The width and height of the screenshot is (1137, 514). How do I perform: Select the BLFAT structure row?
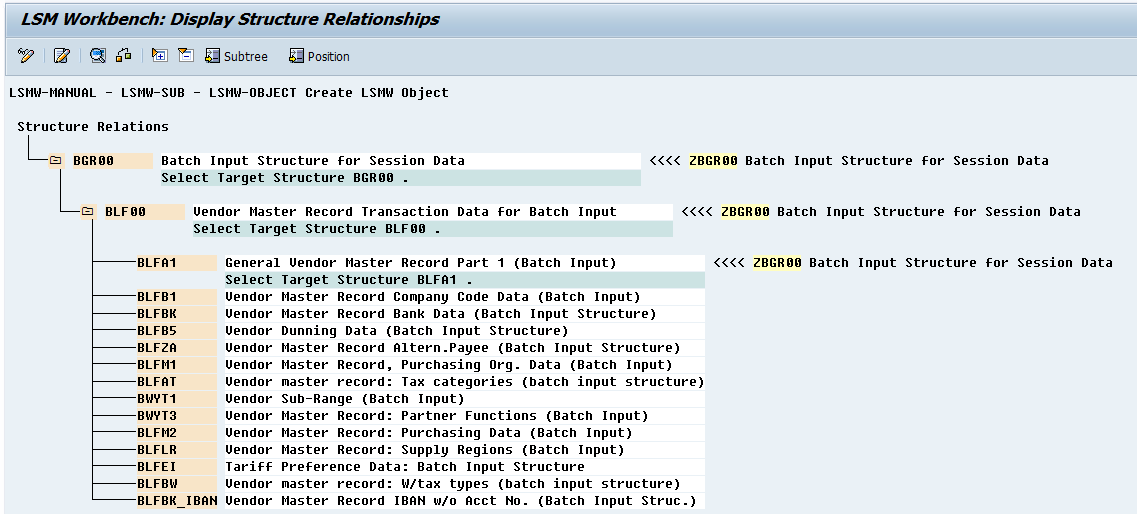click(421, 381)
